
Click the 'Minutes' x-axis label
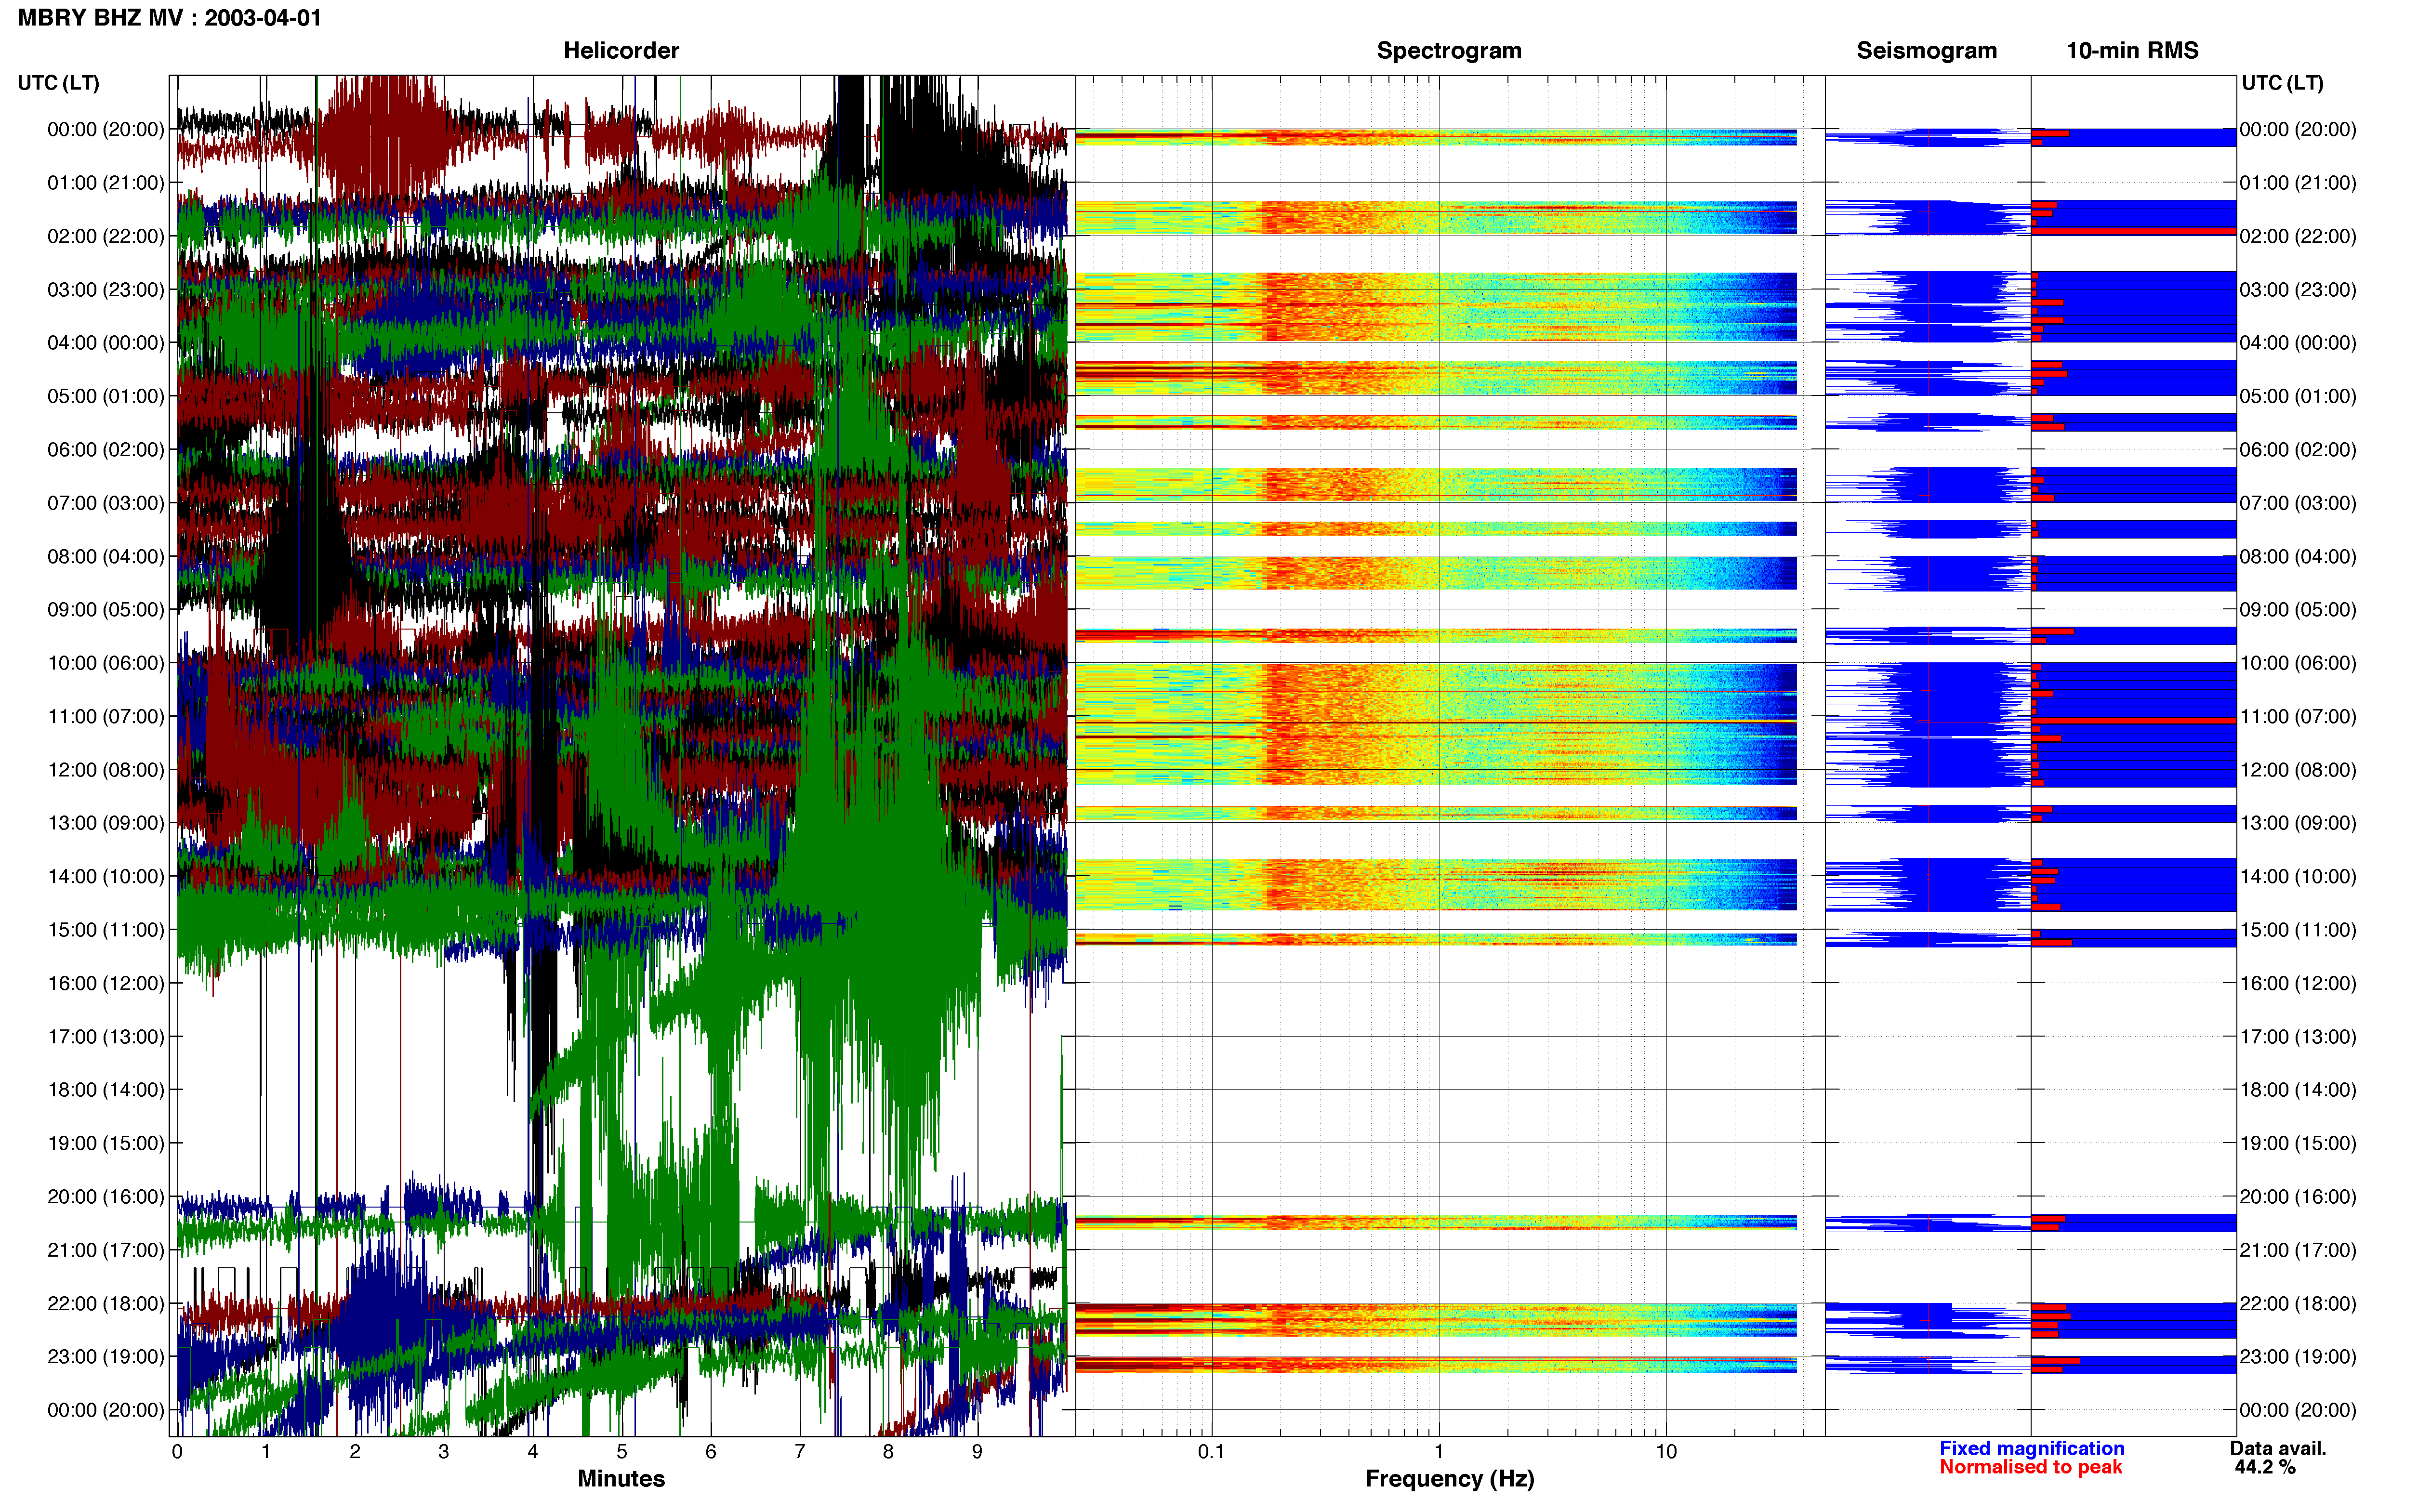click(621, 1478)
